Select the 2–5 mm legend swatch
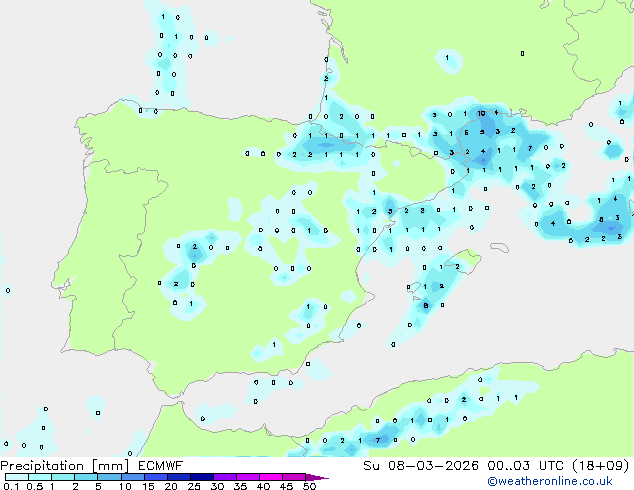Viewport: 634px width, 490px height. (x=86, y=477)
